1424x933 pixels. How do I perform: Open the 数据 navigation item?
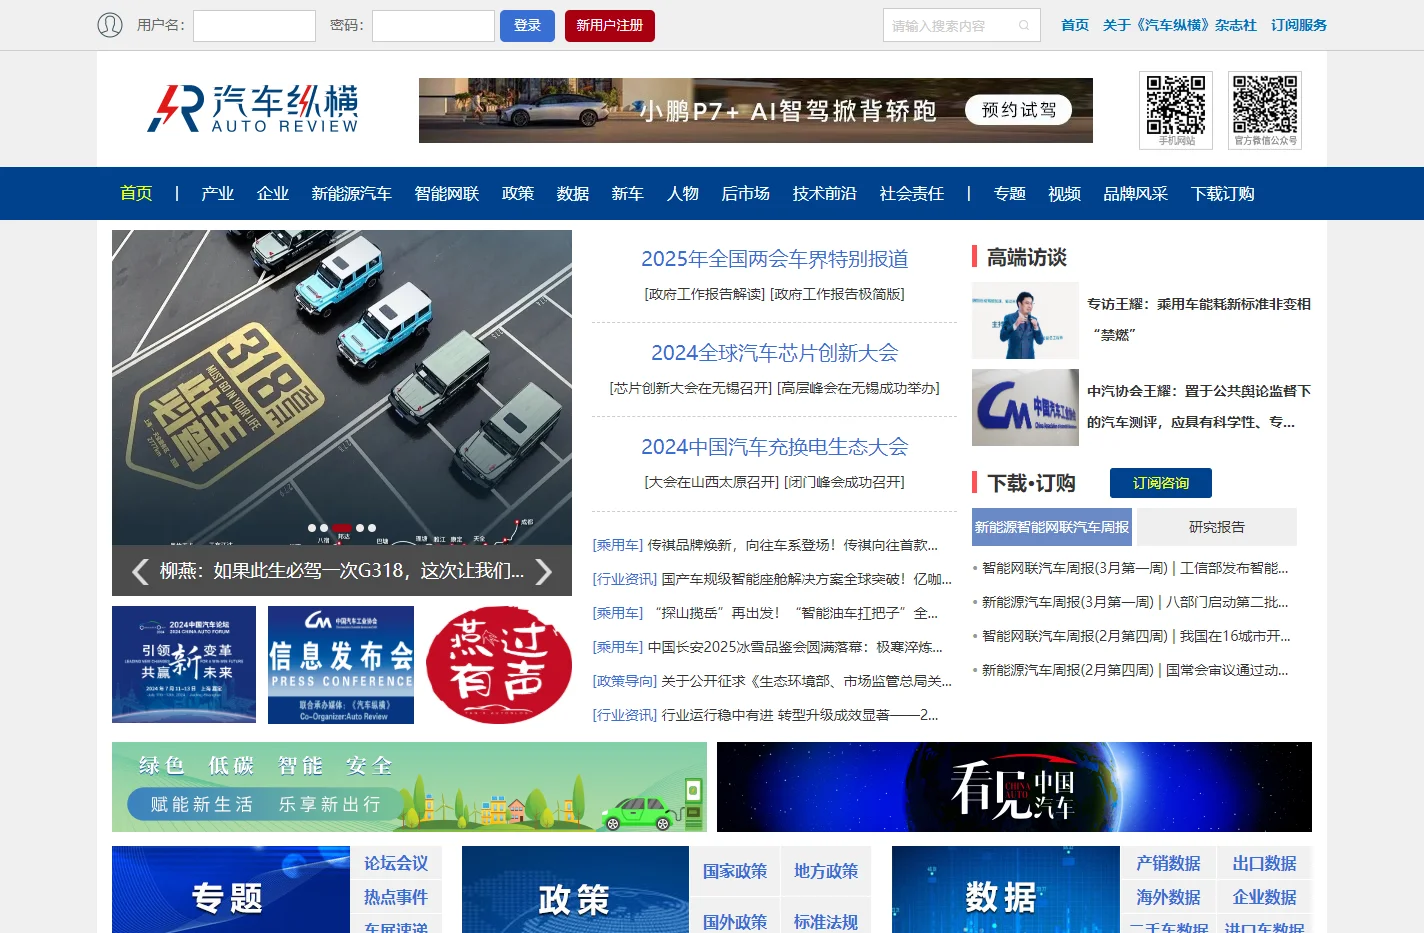pos(573,193)
